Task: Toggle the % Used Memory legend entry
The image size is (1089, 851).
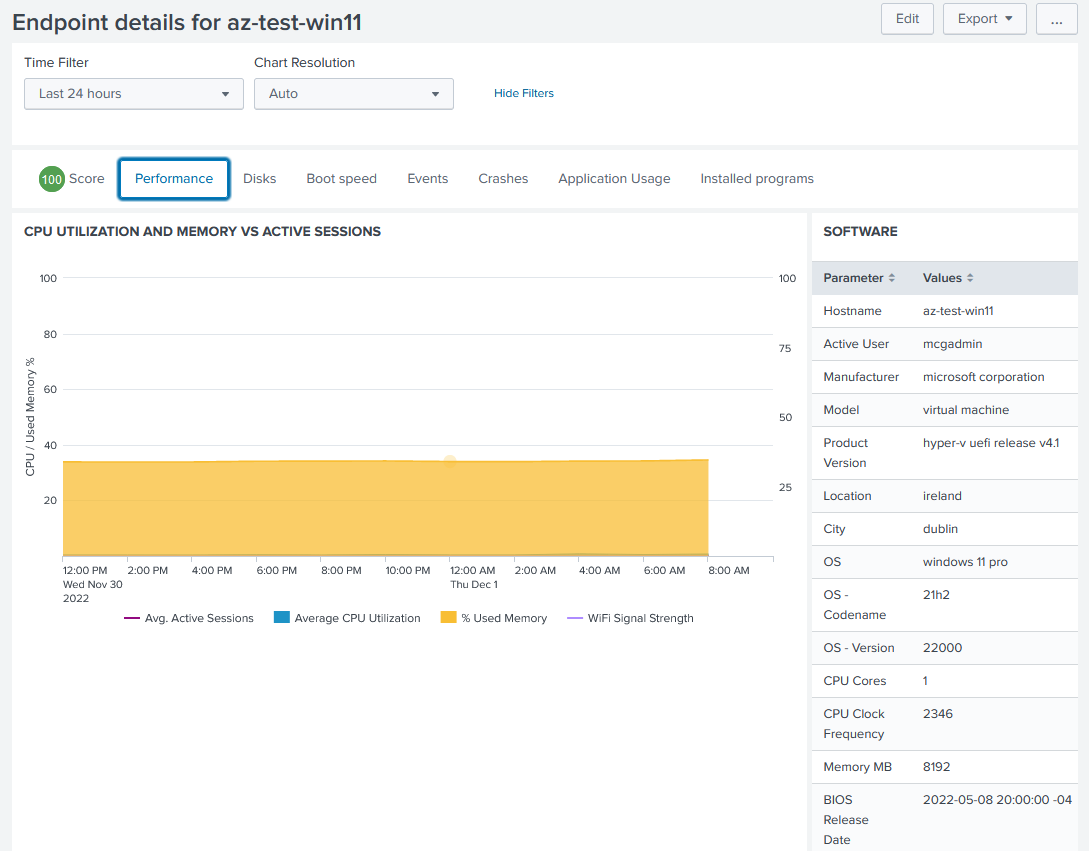Action: [494, 618]
